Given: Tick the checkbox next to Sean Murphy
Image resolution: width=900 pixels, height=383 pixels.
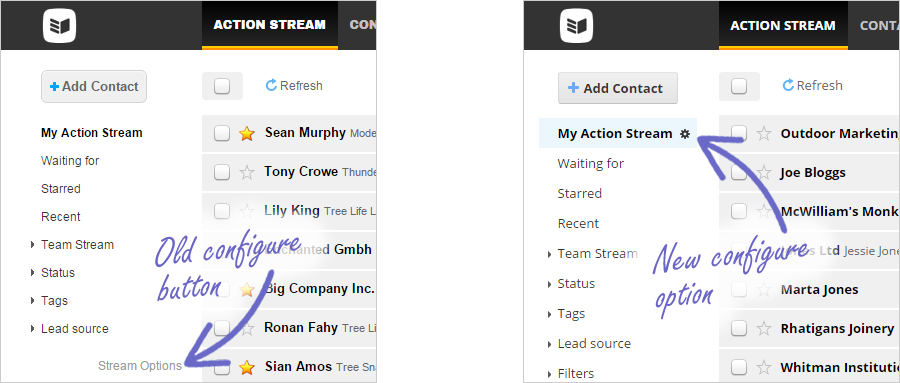Looking at the screenshot, I should (222, 133).
